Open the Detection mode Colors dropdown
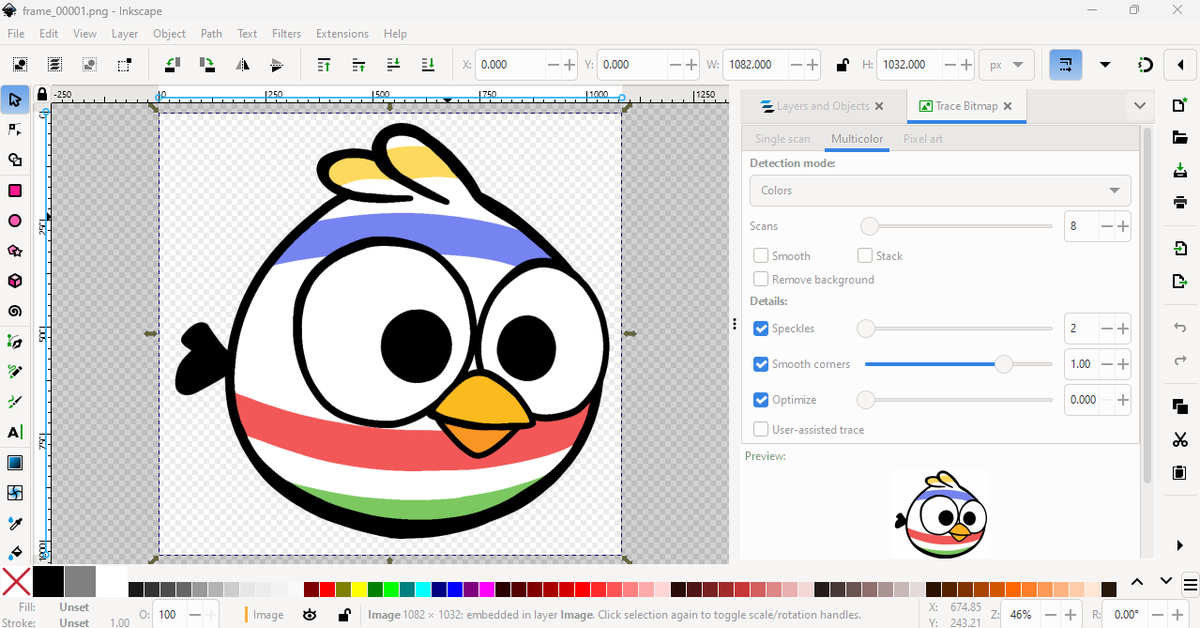1200x628 pixels. click(940, 190)
